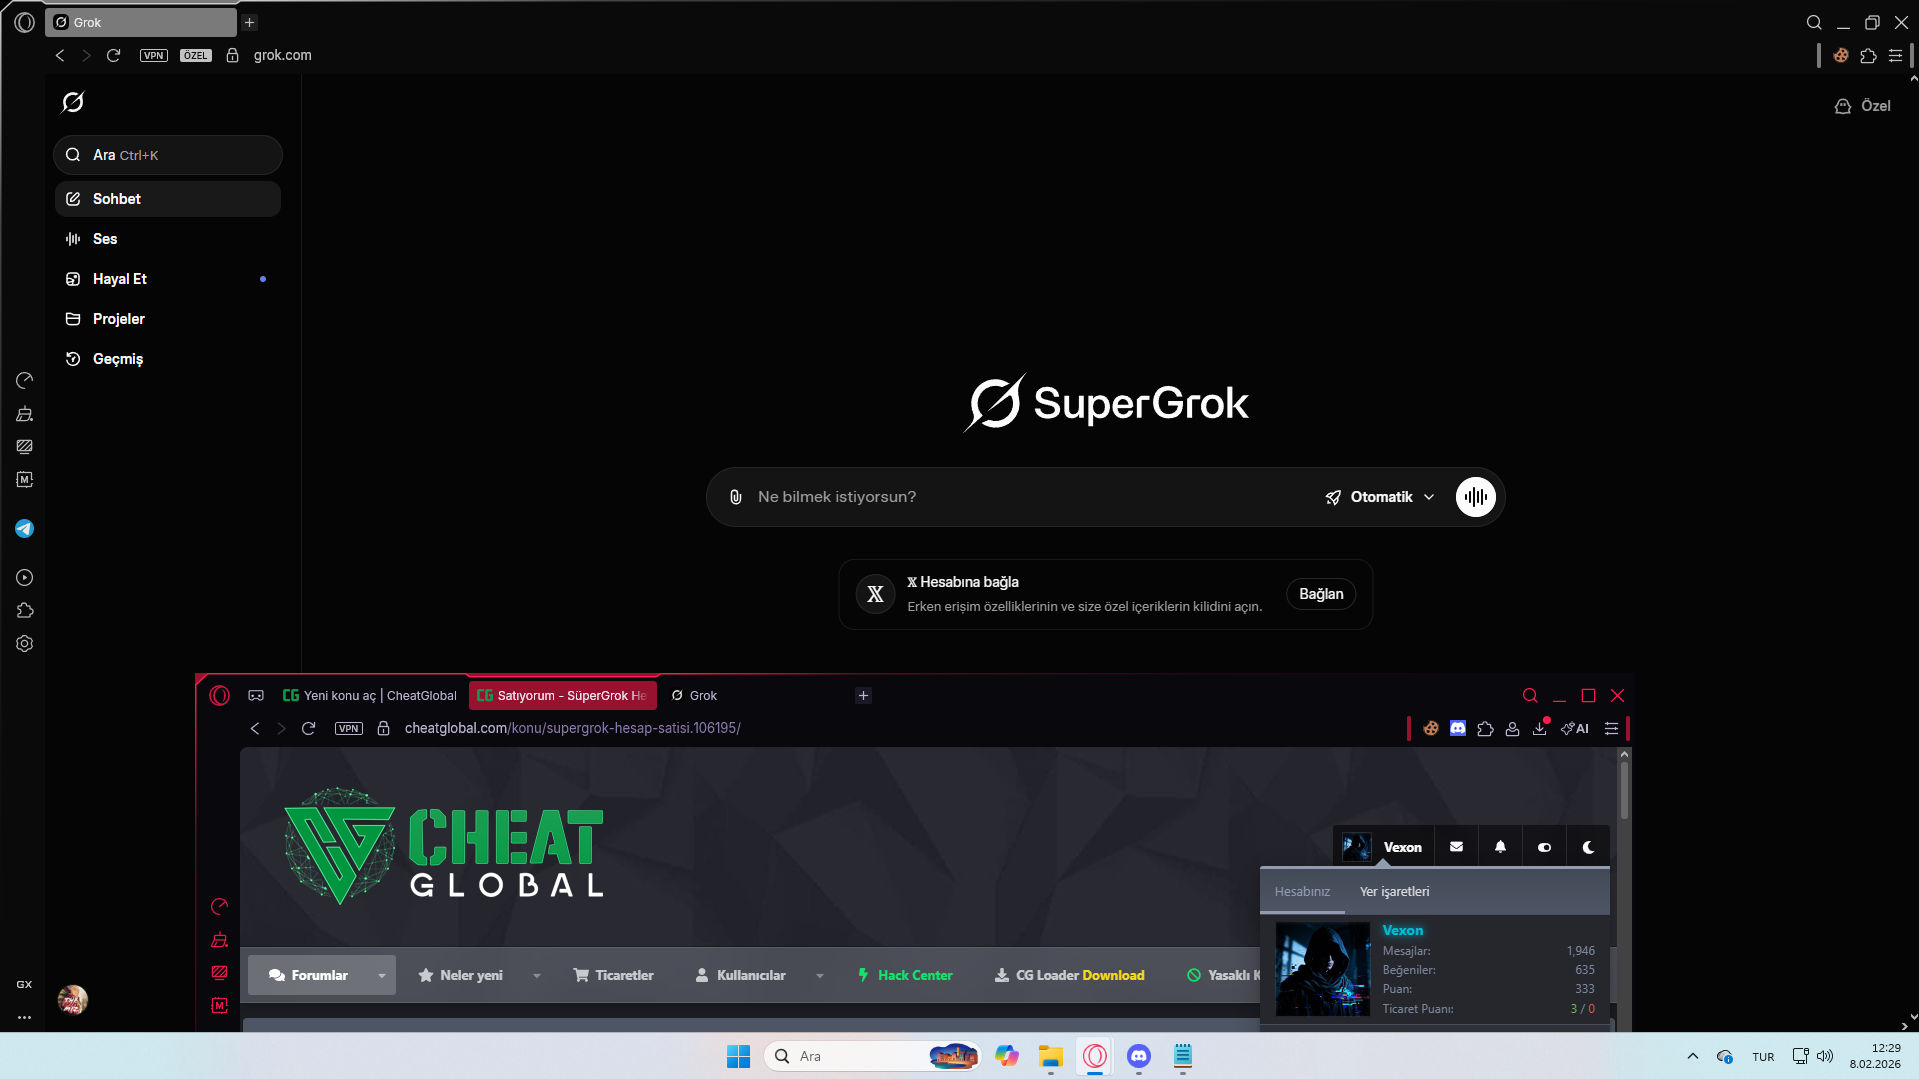The width and height of the screenshot is (1919, 1079).
Task: Open Discord from the taskbar
Action: point(1139,1056)
